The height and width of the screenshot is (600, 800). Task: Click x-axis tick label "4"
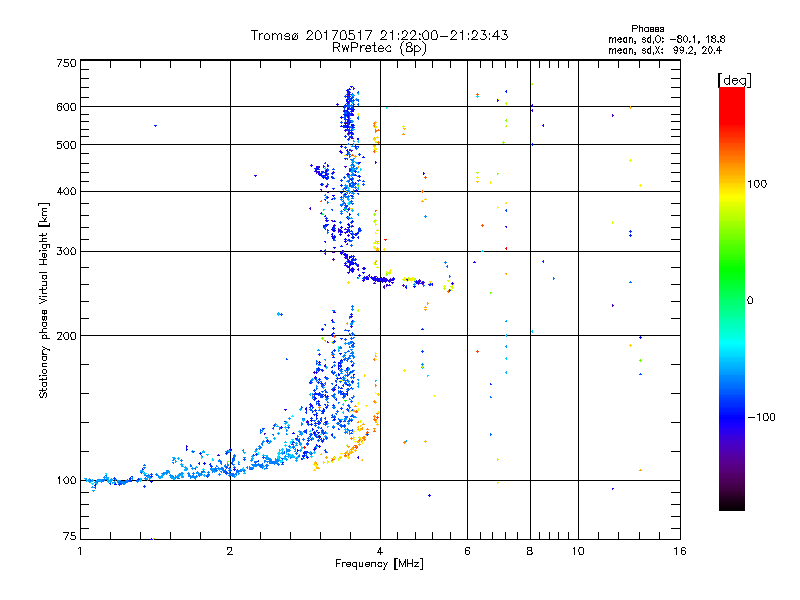point(380,551)
